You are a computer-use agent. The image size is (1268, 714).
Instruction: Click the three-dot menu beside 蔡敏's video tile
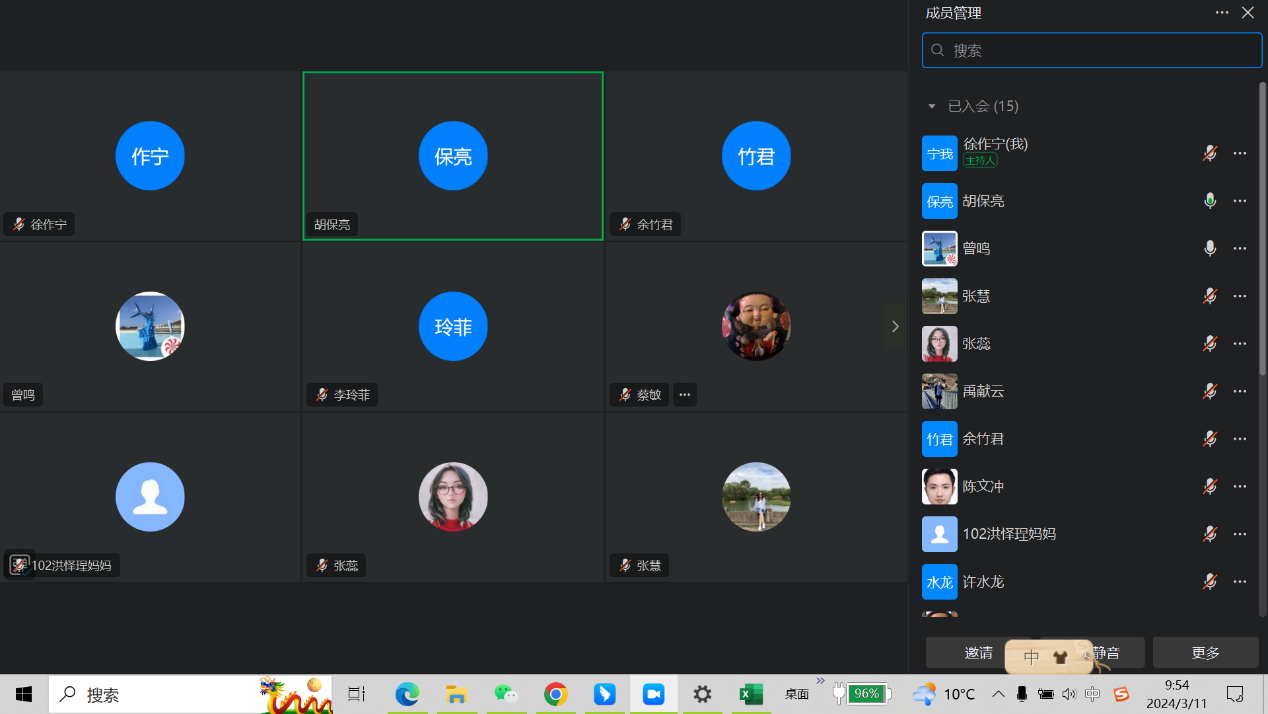(x=684, y=395)
